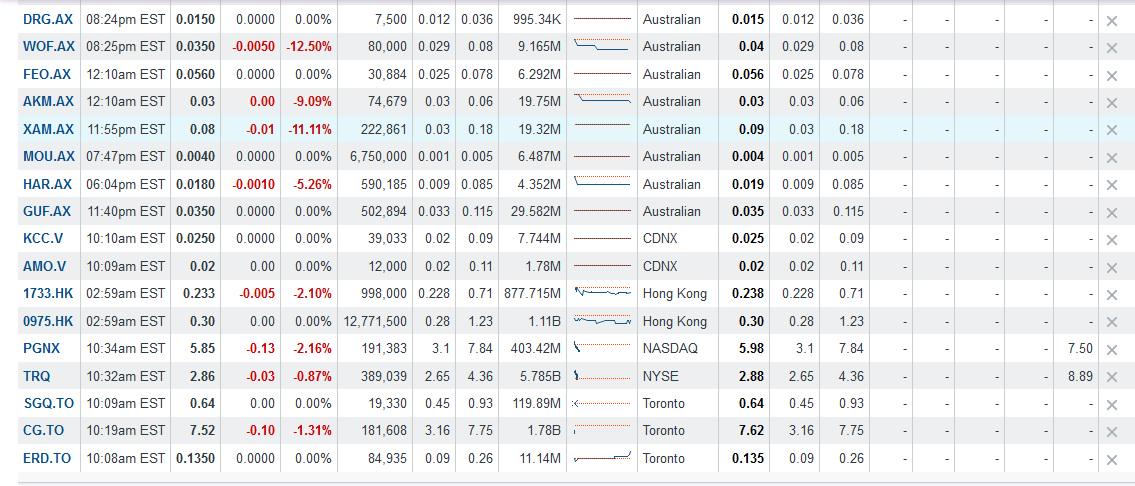Open the 1733.HK intraday sparkline chart
This screenshot has height=486, width=1135.
602,292
